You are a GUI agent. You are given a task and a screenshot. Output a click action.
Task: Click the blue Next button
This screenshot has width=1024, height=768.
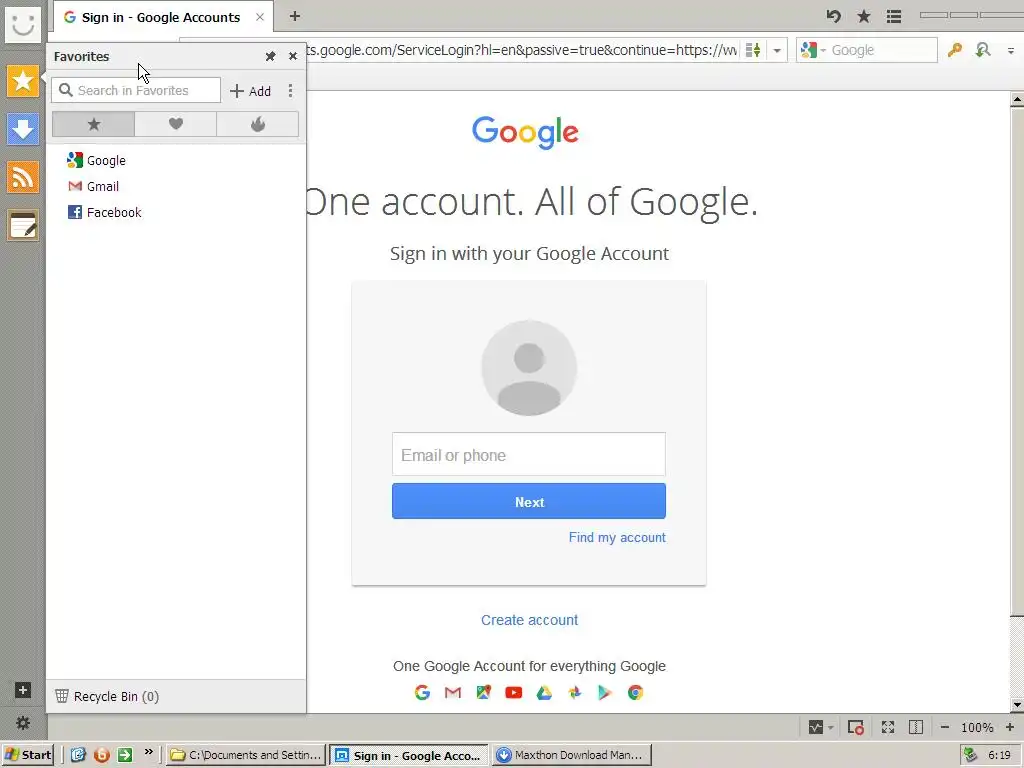point(529,502)
